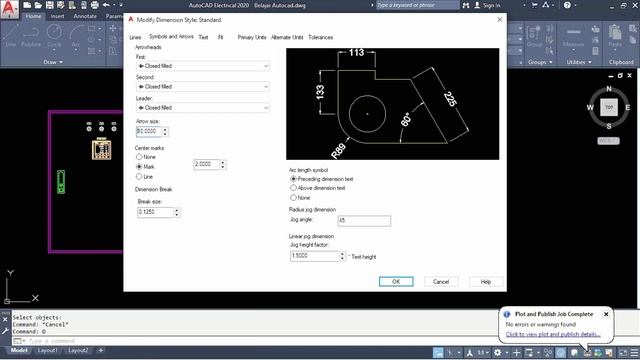
Task: Click the center mark size spinner arrows
Action: [222, 164]
